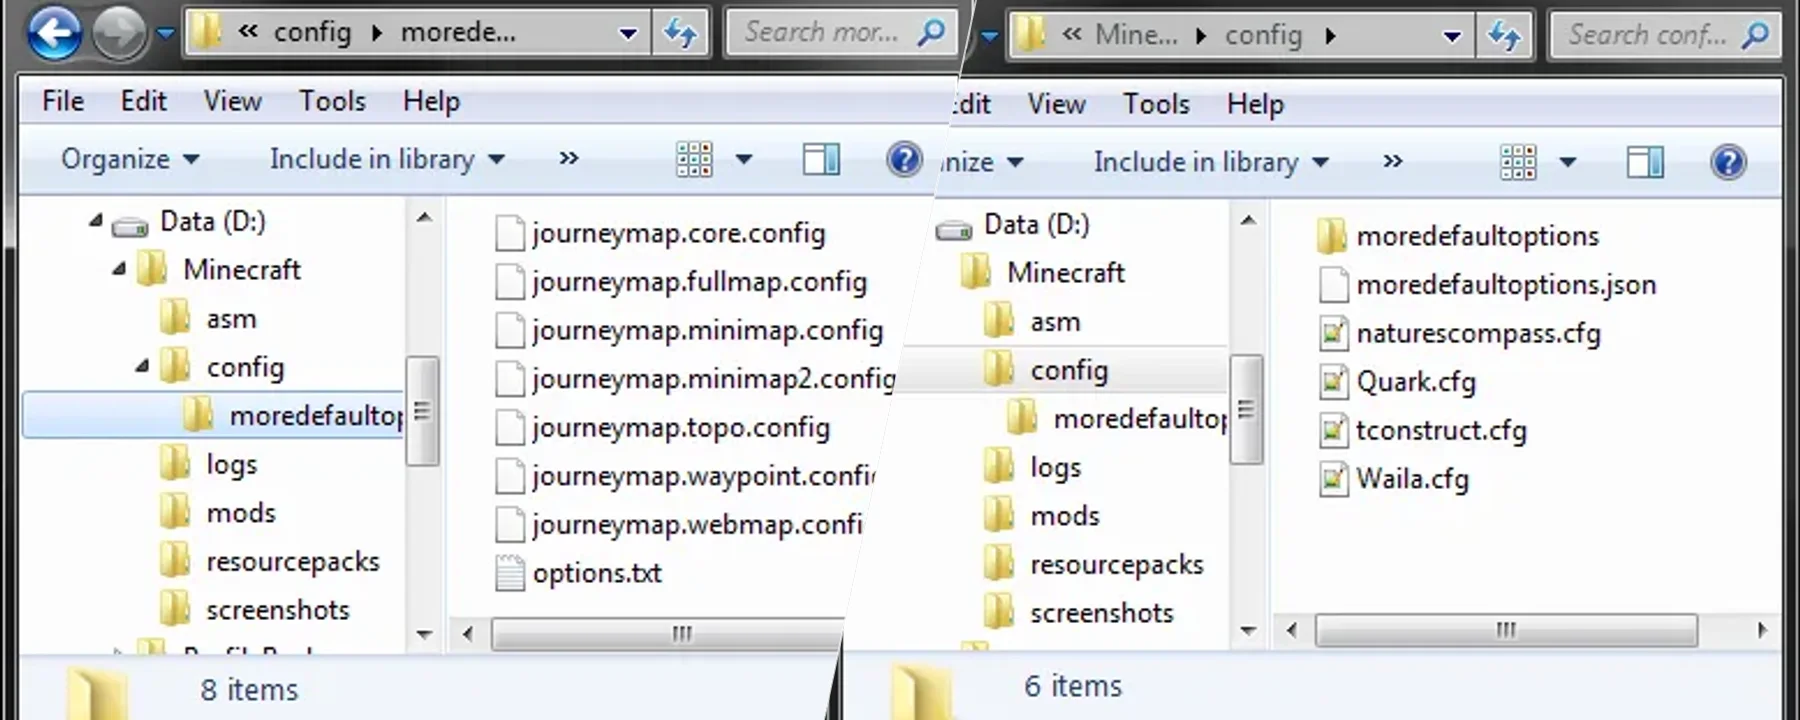Select the Quark.cfg file icon
This screenshot has width=1800, height=720.
[1333, 382]
